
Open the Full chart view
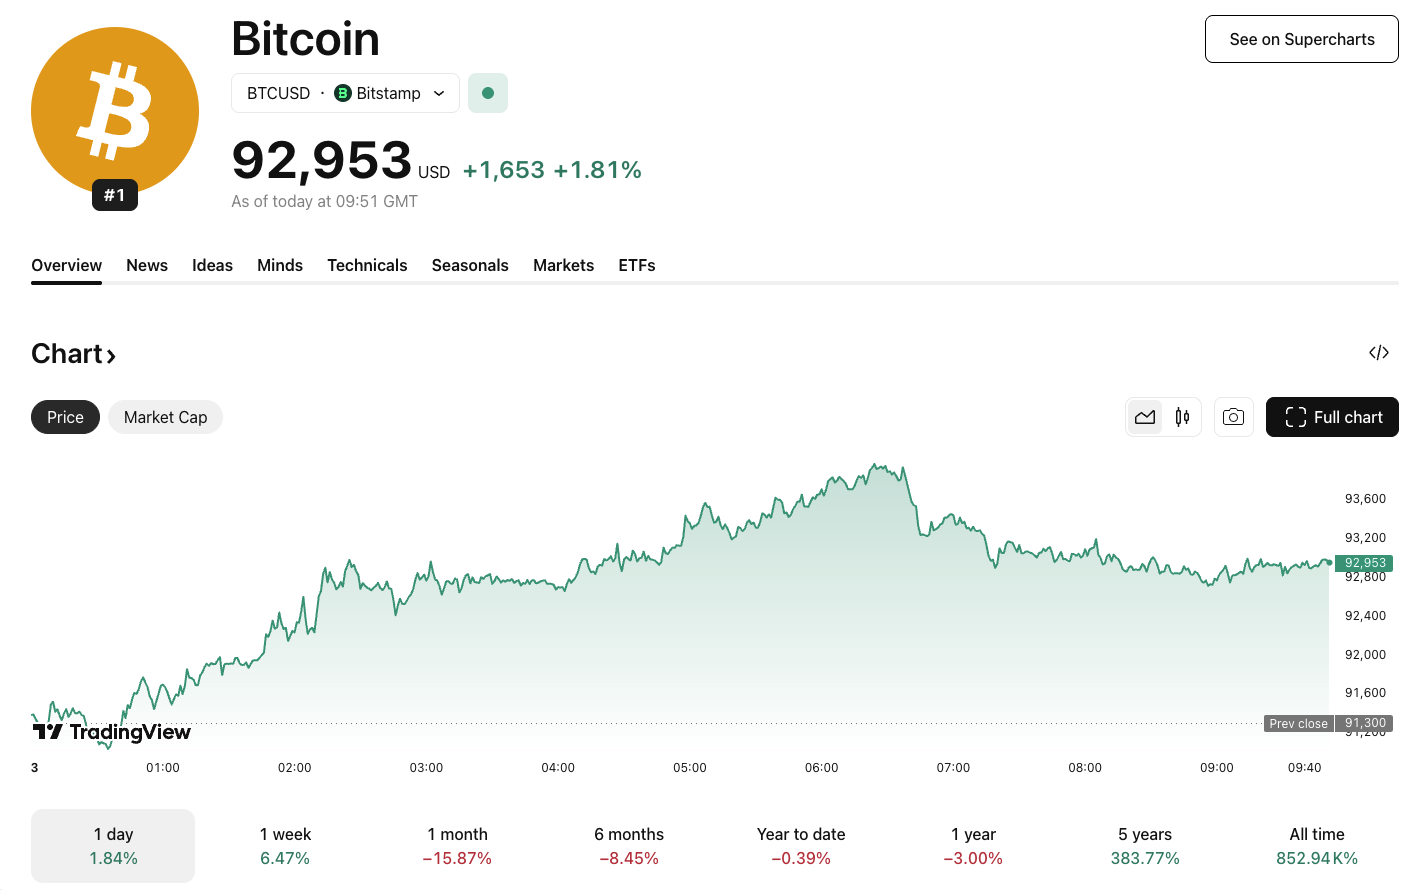1332,417
